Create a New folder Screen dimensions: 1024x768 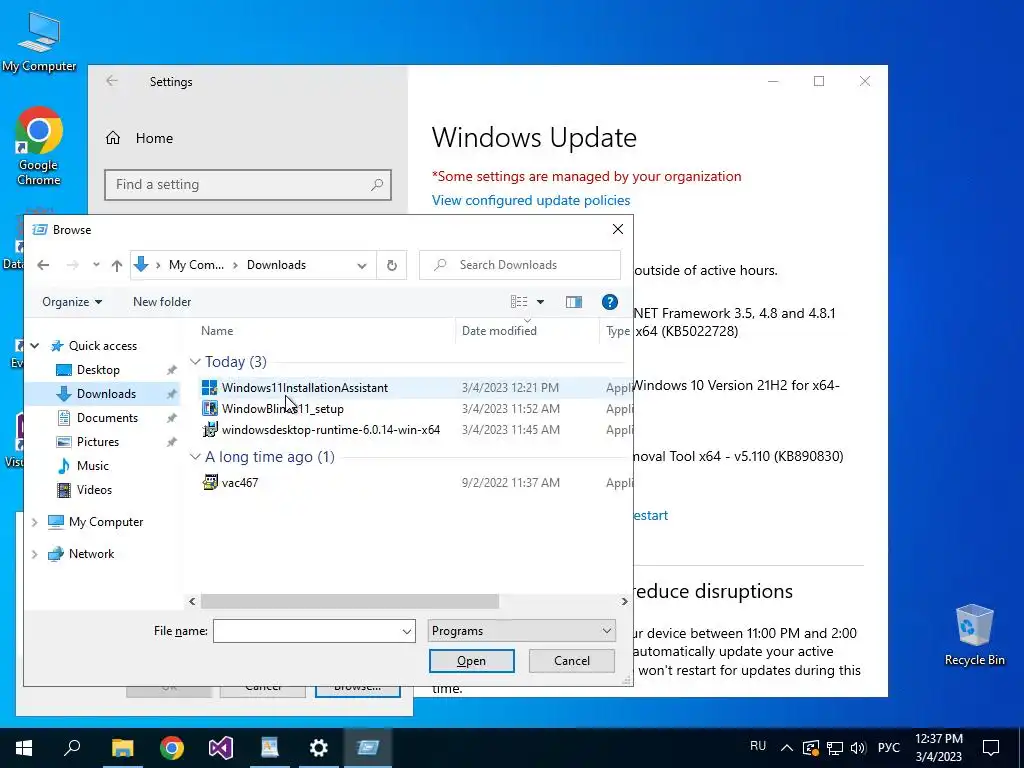coord(162,302)
